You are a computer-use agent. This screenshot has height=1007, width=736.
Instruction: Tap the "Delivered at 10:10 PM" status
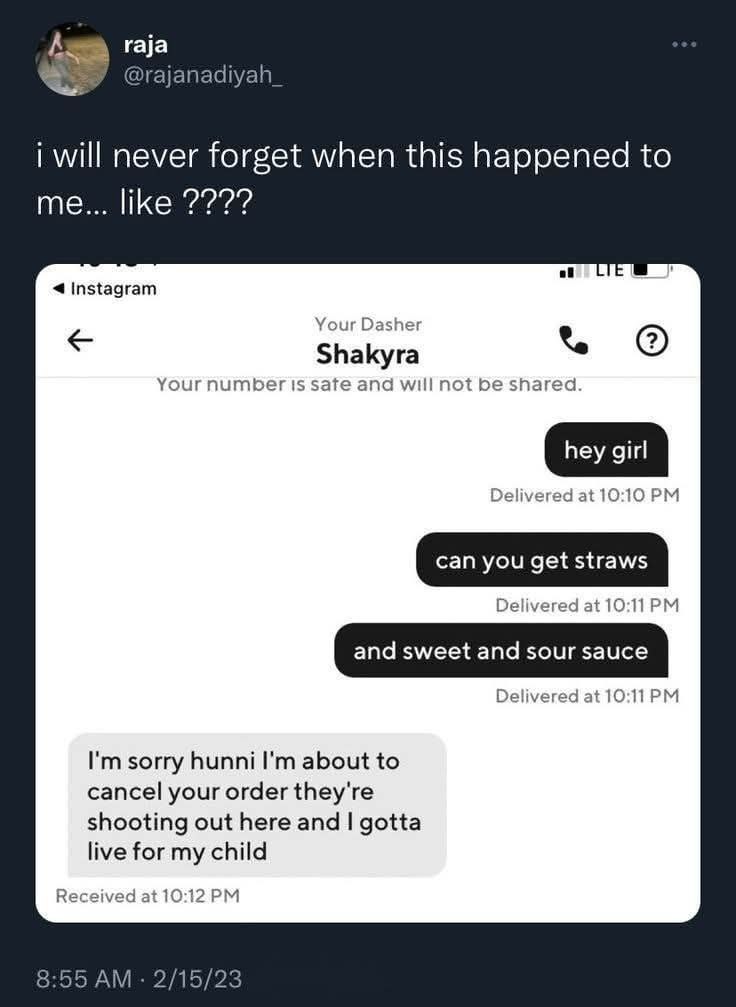(x=584, y=495)
